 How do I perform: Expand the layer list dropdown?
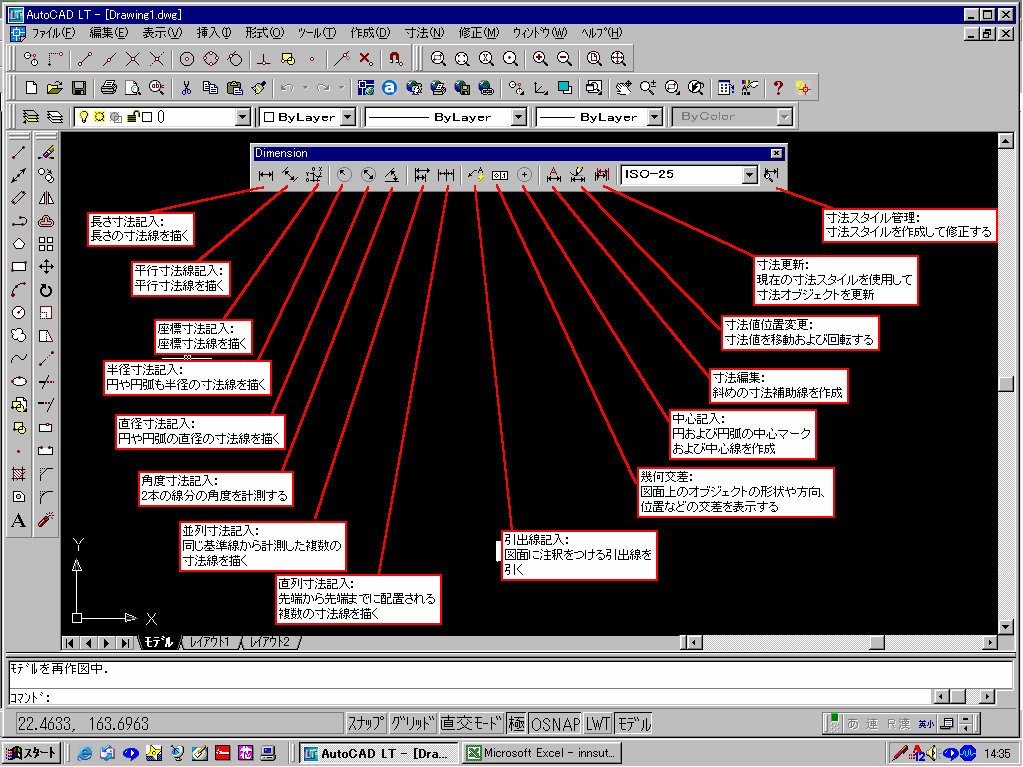[x=243, y=117]
